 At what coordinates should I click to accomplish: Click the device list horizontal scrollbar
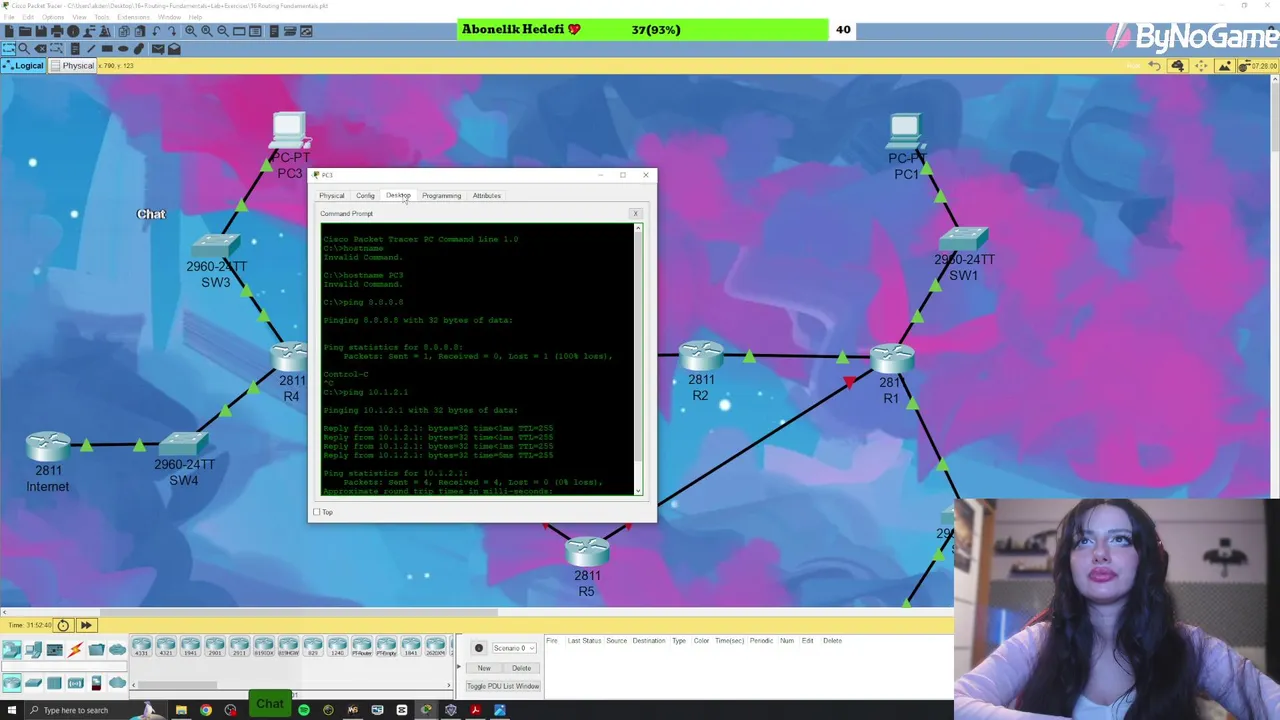(177, 685)
